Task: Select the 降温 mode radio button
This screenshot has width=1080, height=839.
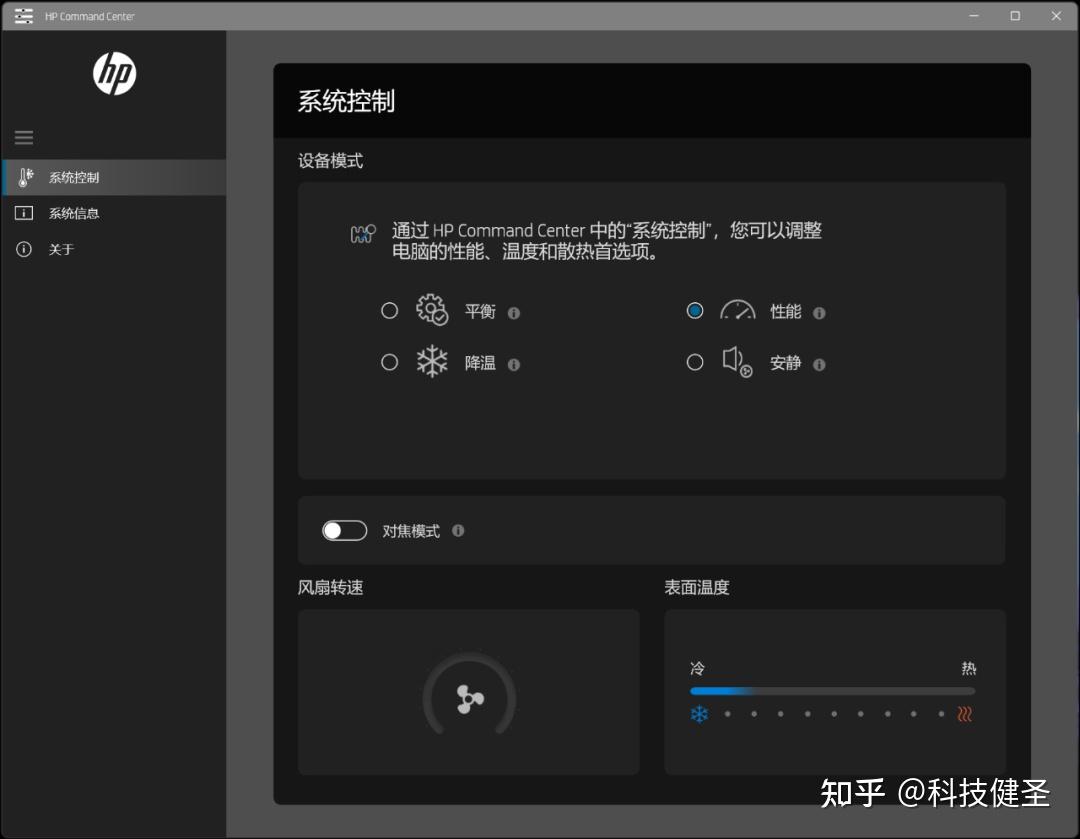Action: 390,362
